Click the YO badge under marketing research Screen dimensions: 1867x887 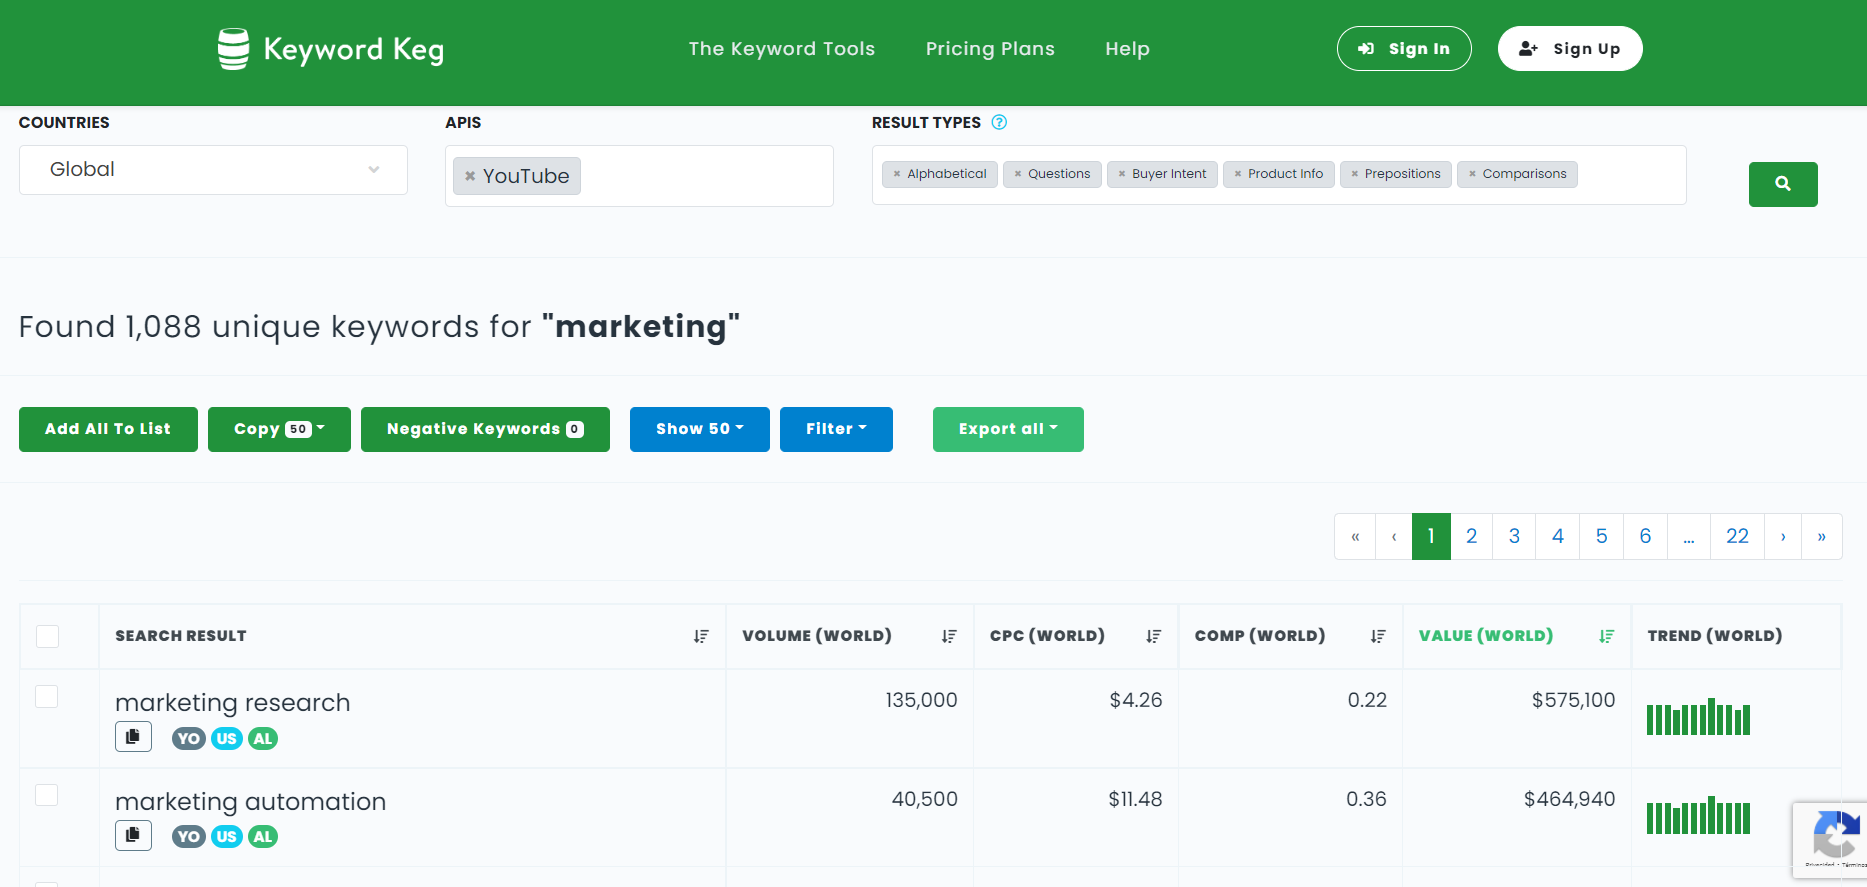point(188,739)
